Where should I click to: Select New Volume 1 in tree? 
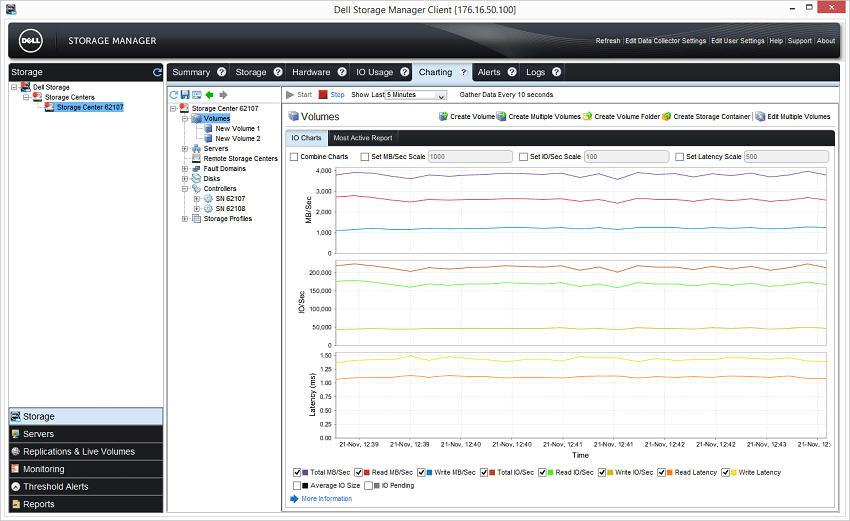tap(237, 128)
